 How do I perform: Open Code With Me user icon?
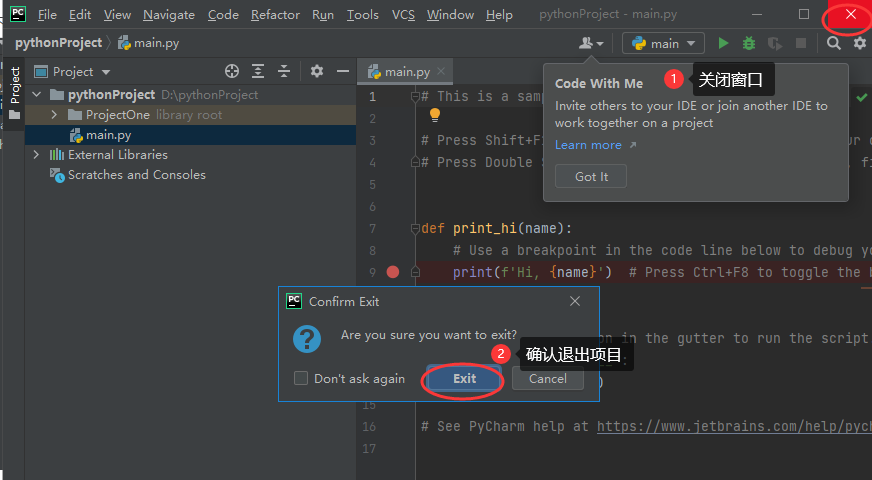(x=591, y=43)
